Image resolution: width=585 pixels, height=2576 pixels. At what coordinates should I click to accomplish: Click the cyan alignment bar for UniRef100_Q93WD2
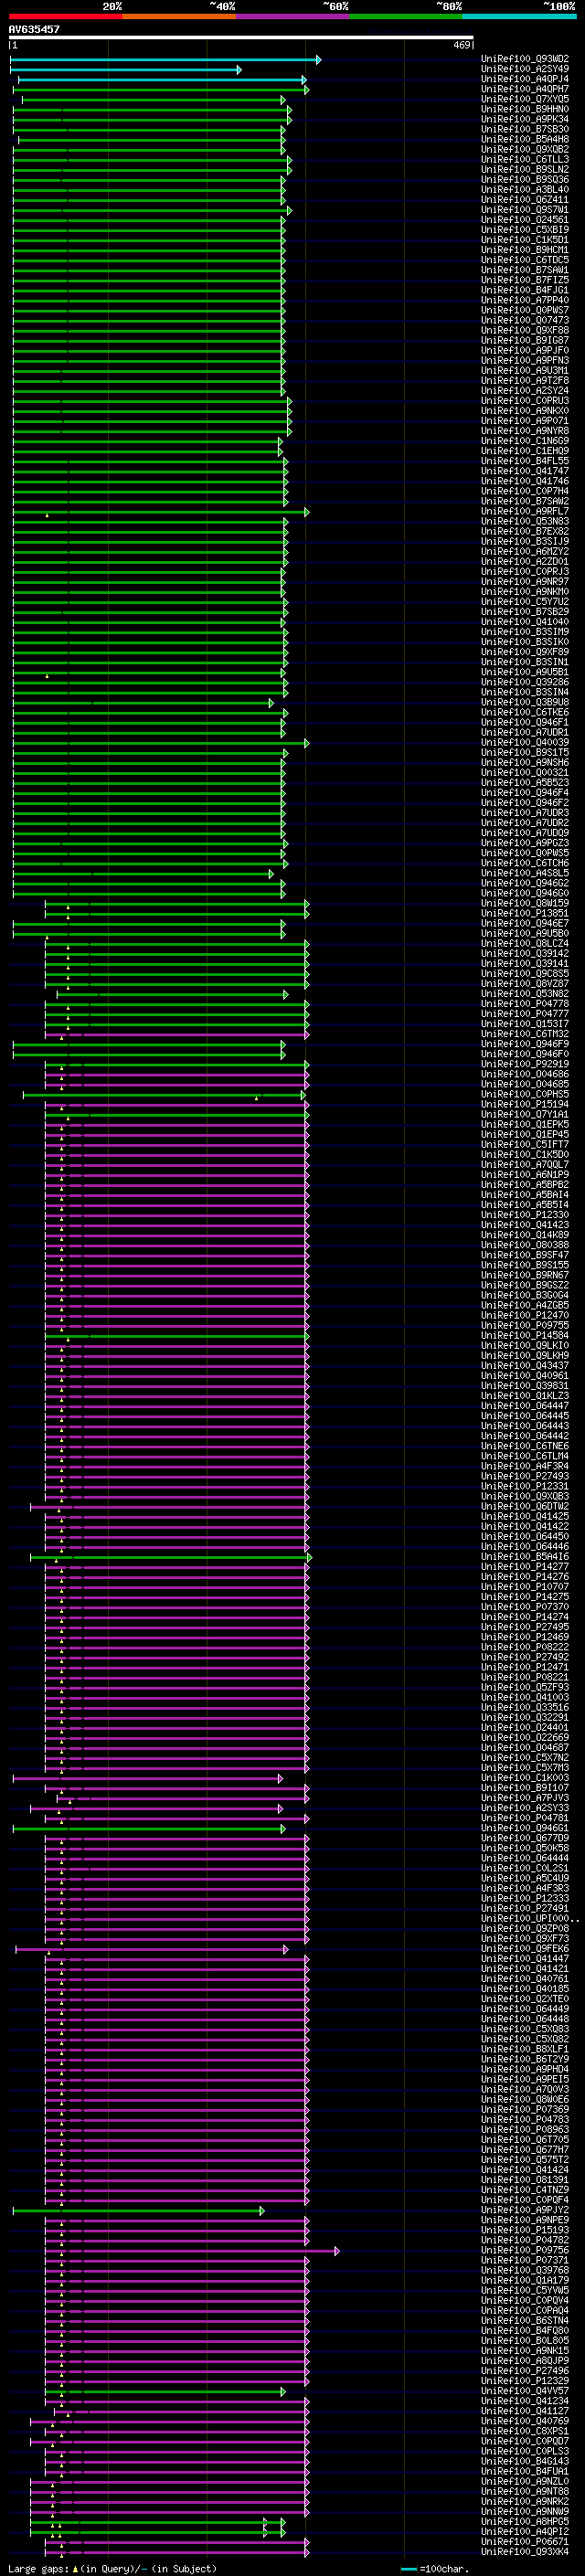[165, 60]
